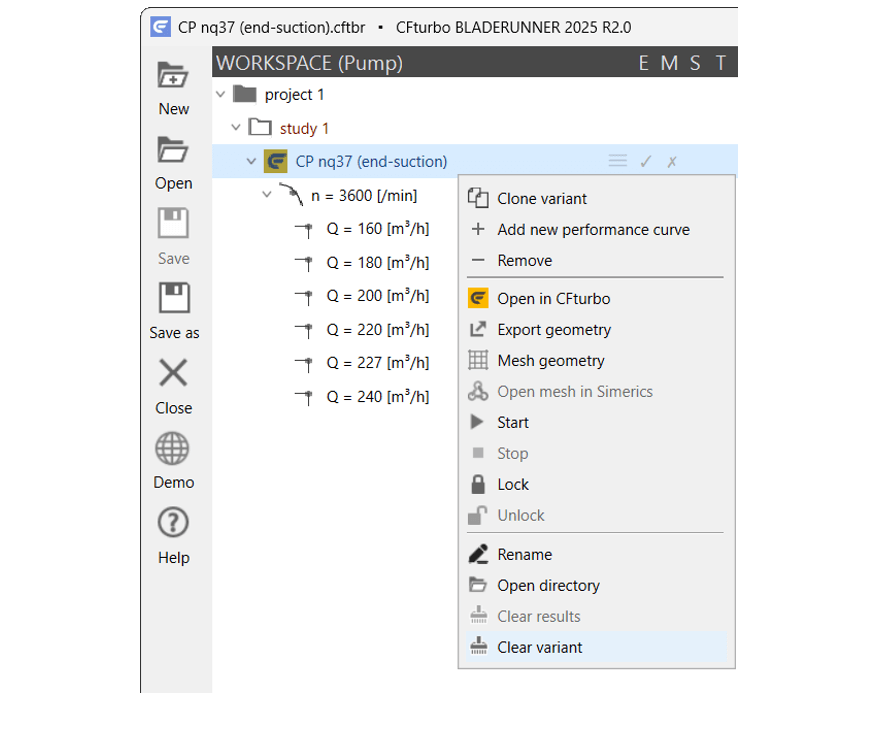This screenshot has height=729, width=890.
Task: Click the performance curve icon beside n = 3600
Action: (x=291, y=194)
